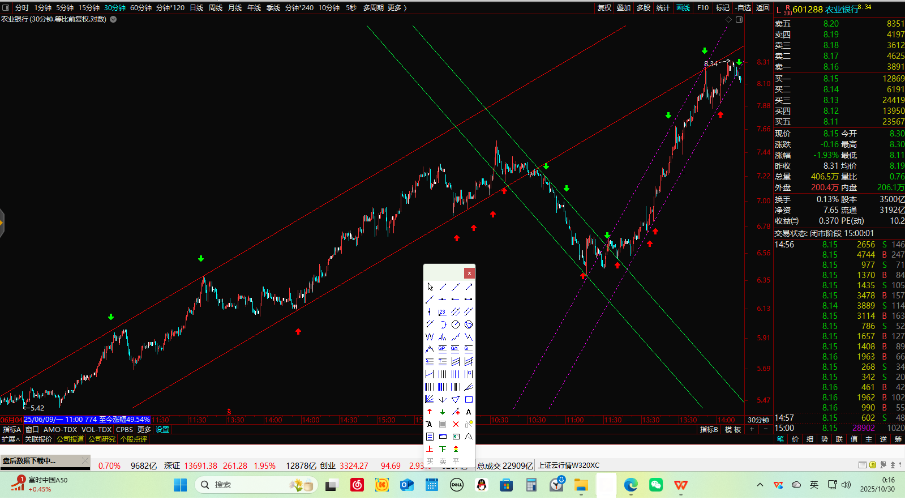Close the drawing toolbox panel
905x500 pixels.
pos(469,273)
